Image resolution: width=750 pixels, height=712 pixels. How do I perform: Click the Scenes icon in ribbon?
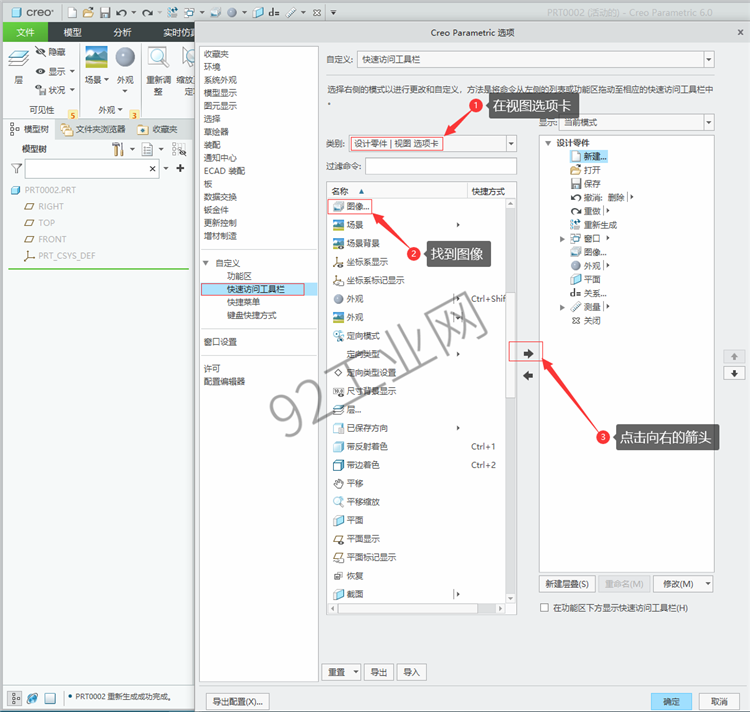point(96,57)
